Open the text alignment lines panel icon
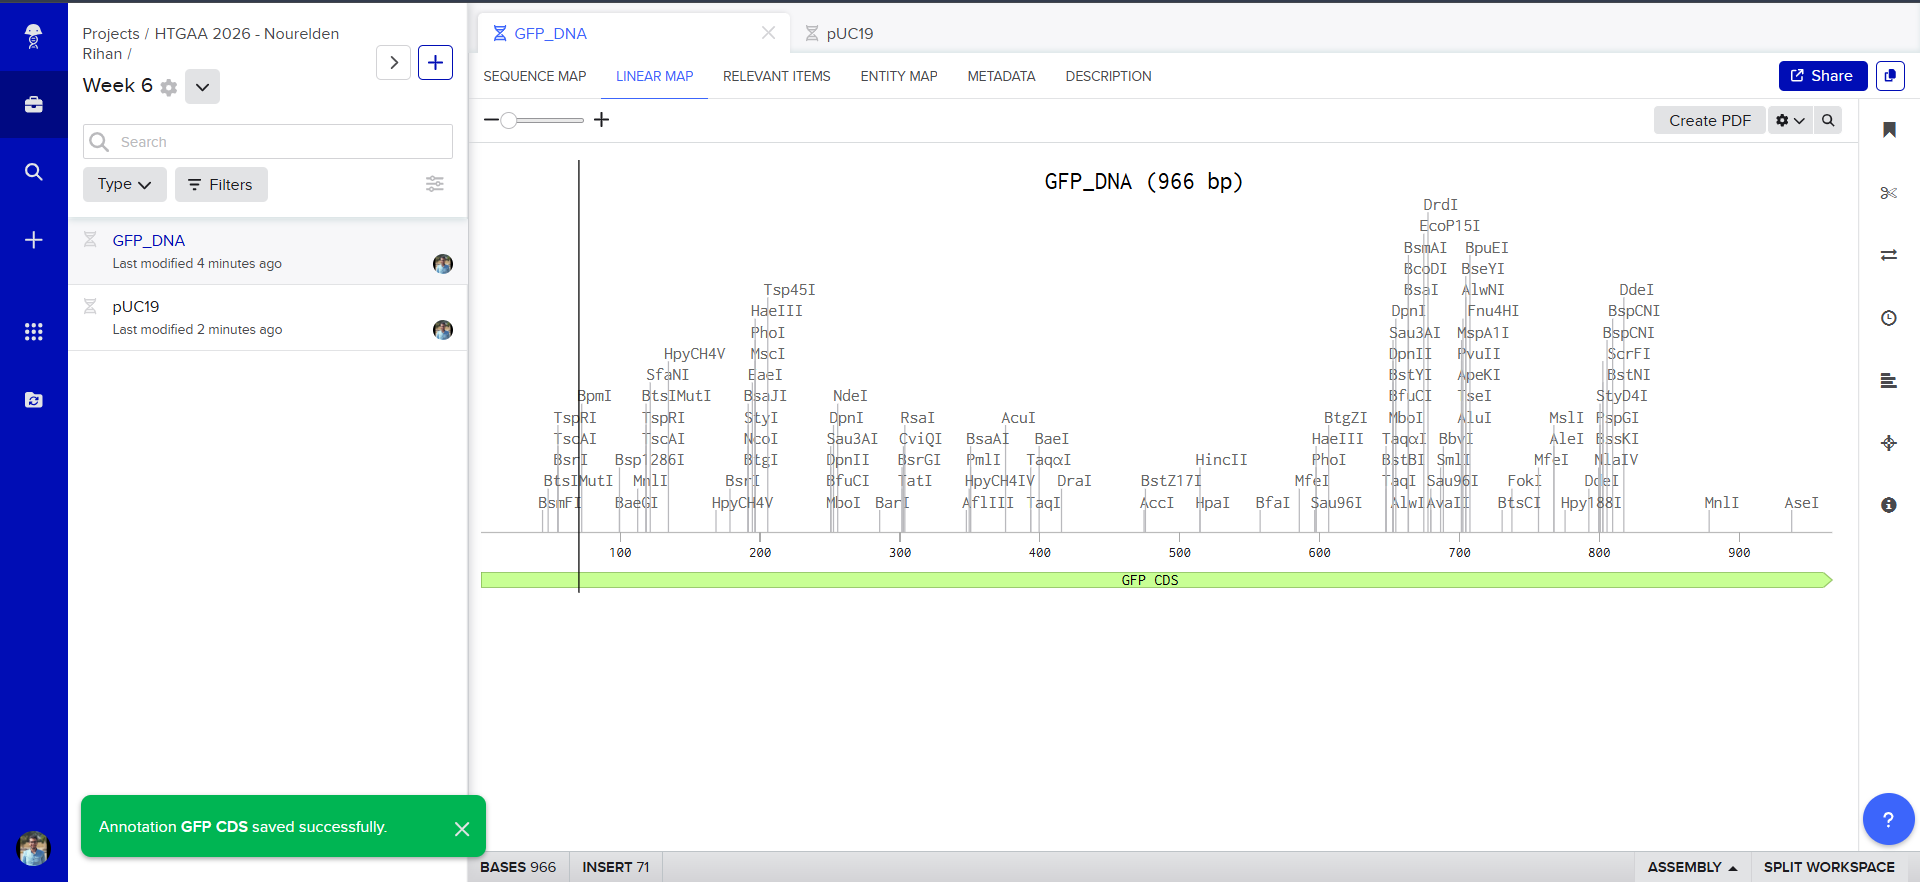 pyautogui.click(x=1889, y=380)
